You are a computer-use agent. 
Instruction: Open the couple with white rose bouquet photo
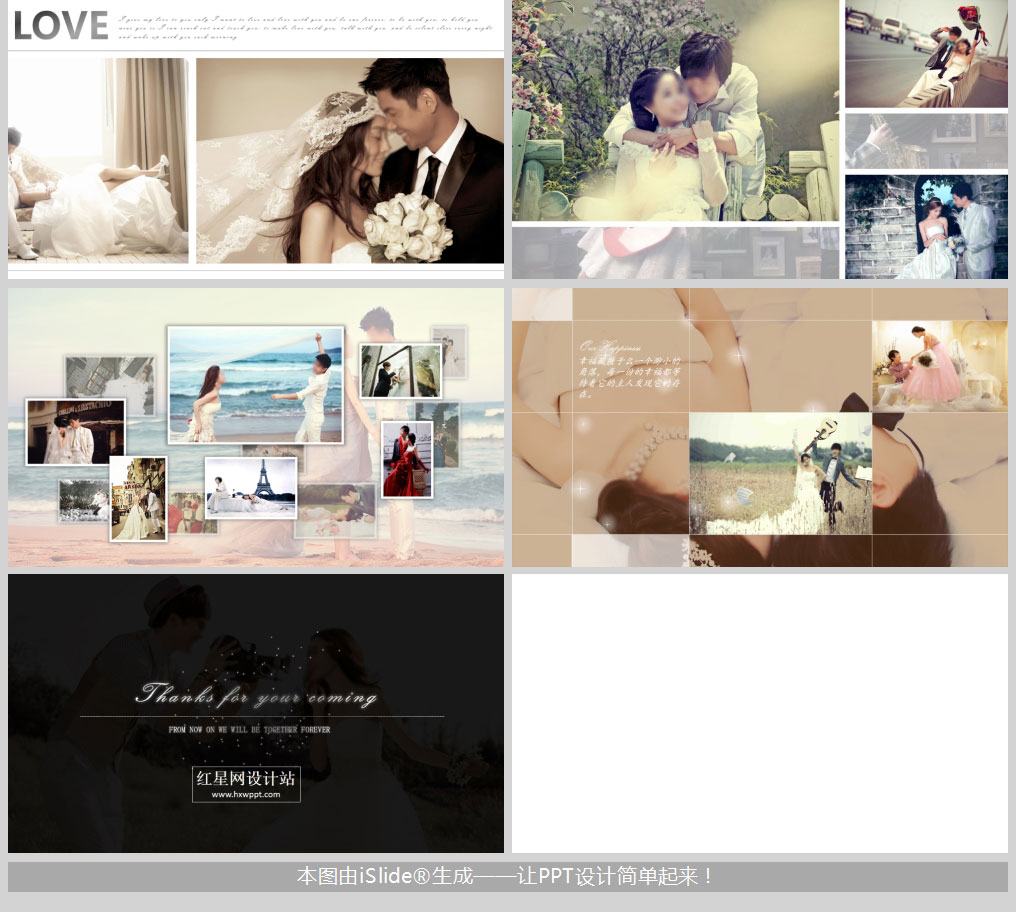point(350,160)
